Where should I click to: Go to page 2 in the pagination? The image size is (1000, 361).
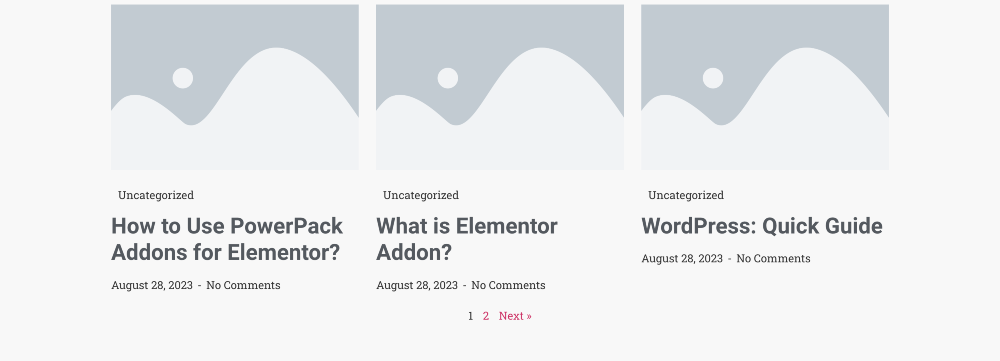[486, 316]
